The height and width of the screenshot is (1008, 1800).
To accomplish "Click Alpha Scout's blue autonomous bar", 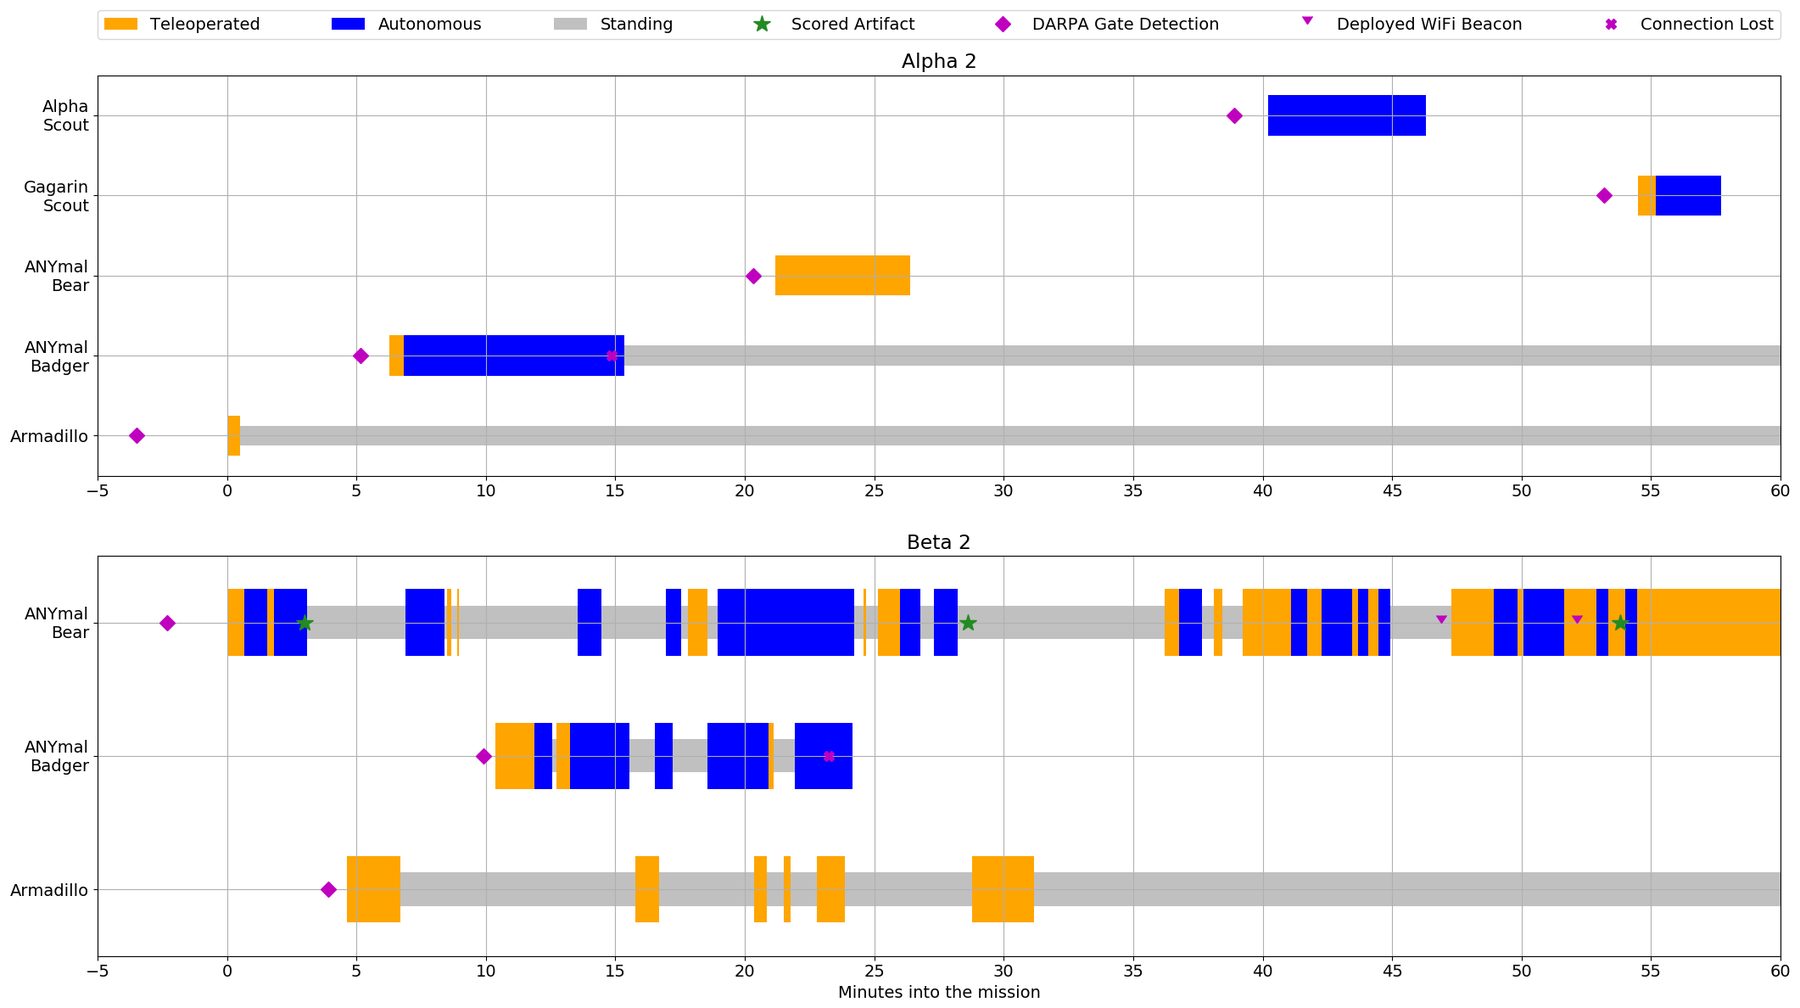I will [x=1347, y=116].
